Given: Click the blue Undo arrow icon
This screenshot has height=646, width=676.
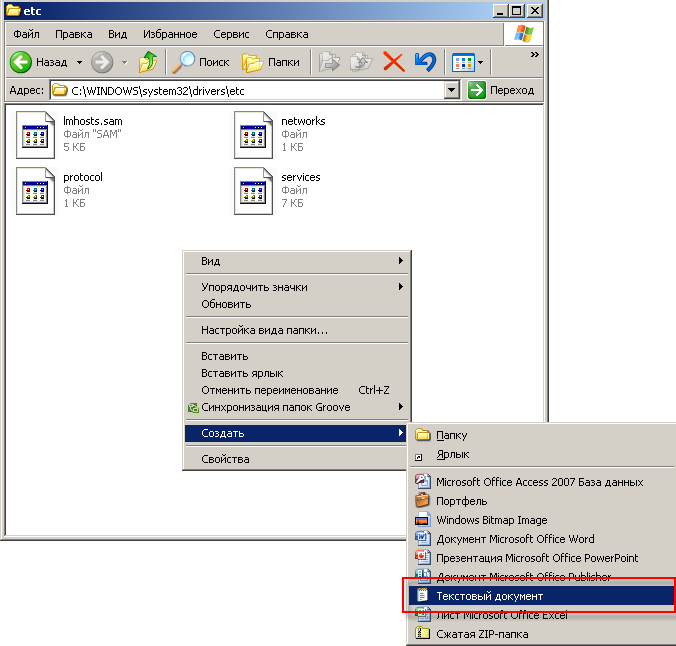Looking at the screenshot, I should pyautogui.click(x=426, y=62).
